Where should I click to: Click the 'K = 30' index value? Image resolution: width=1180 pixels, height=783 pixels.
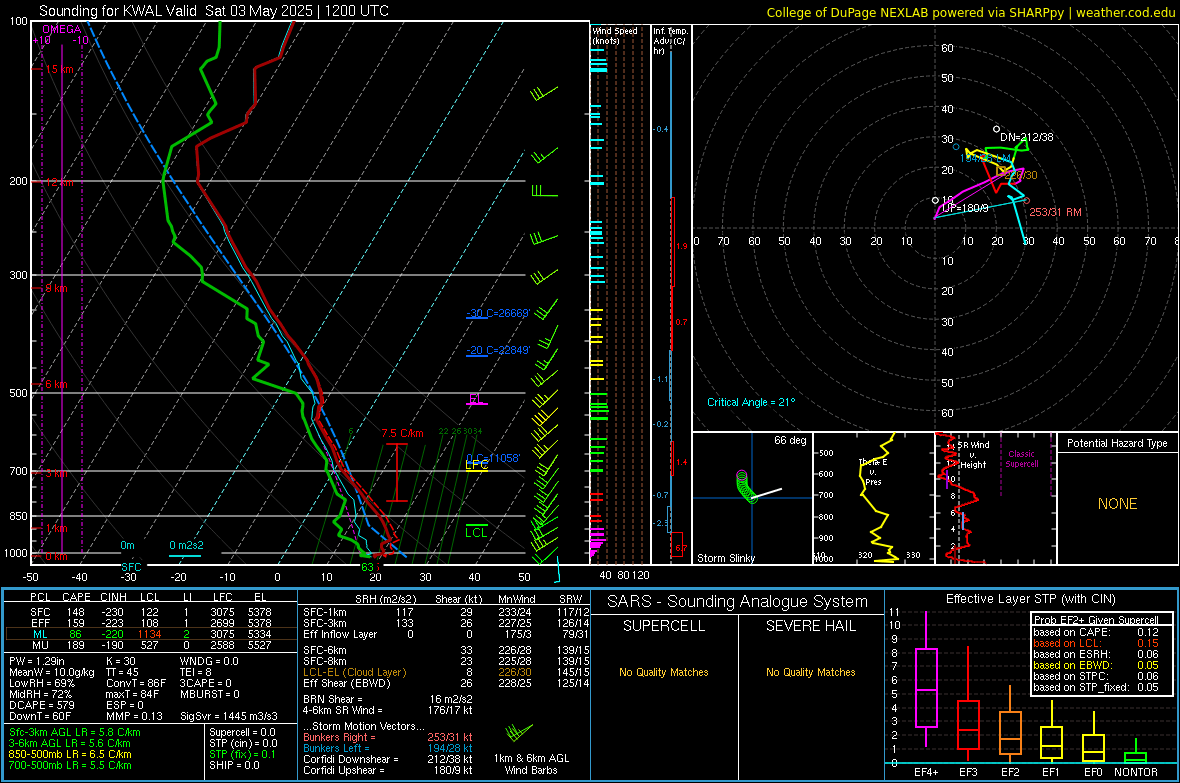[121, 661]
